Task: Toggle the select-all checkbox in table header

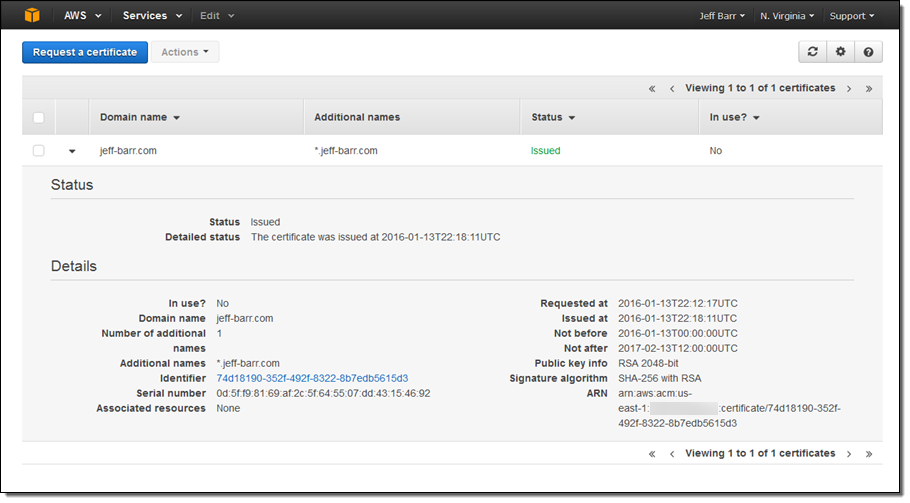Action: pos(39,117)
